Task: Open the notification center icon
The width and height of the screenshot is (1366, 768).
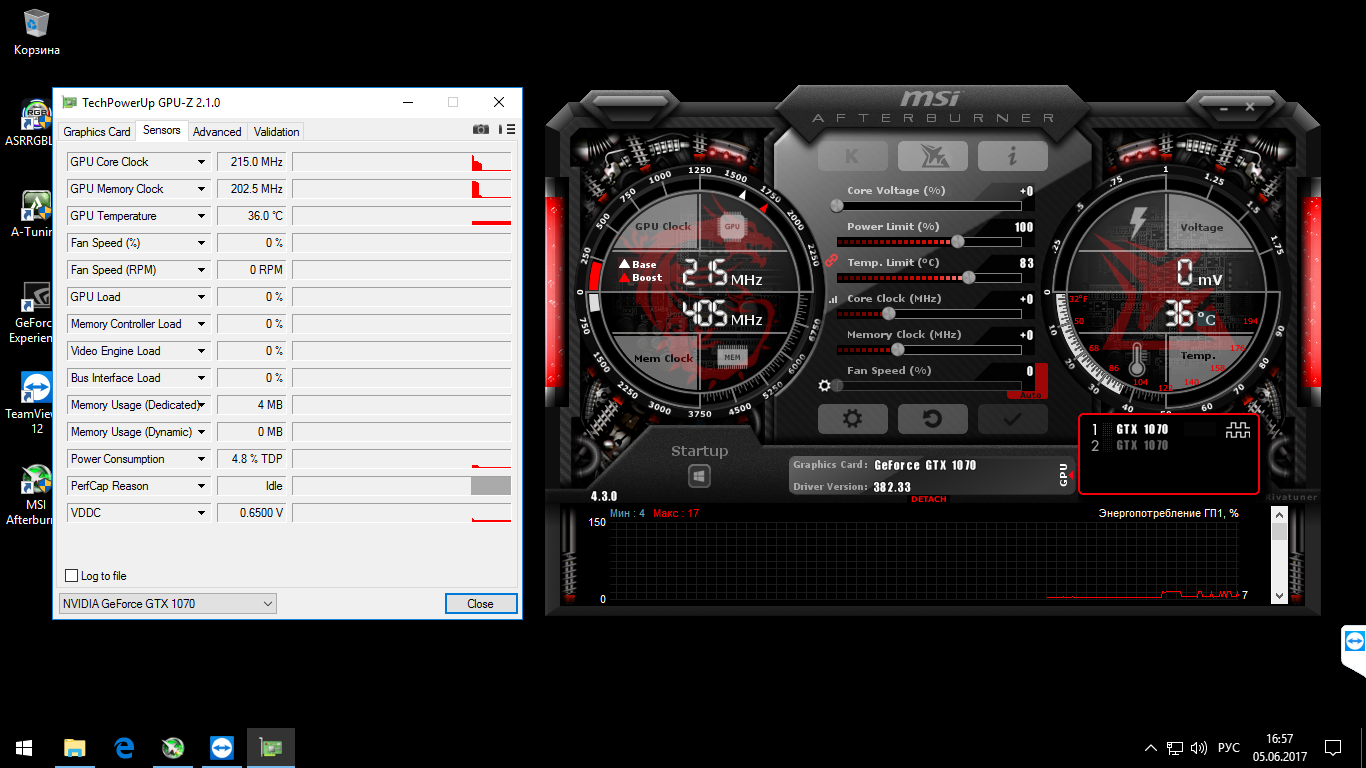Action: coord(1333,748)
